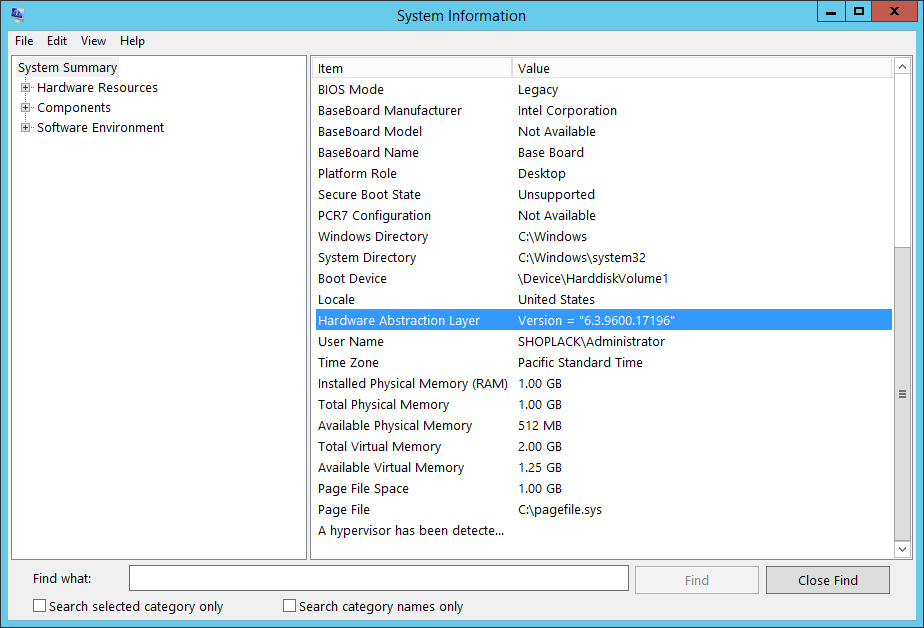Select the Page File Space row
The width and height of the screenshot is (924, 628).
603,489
